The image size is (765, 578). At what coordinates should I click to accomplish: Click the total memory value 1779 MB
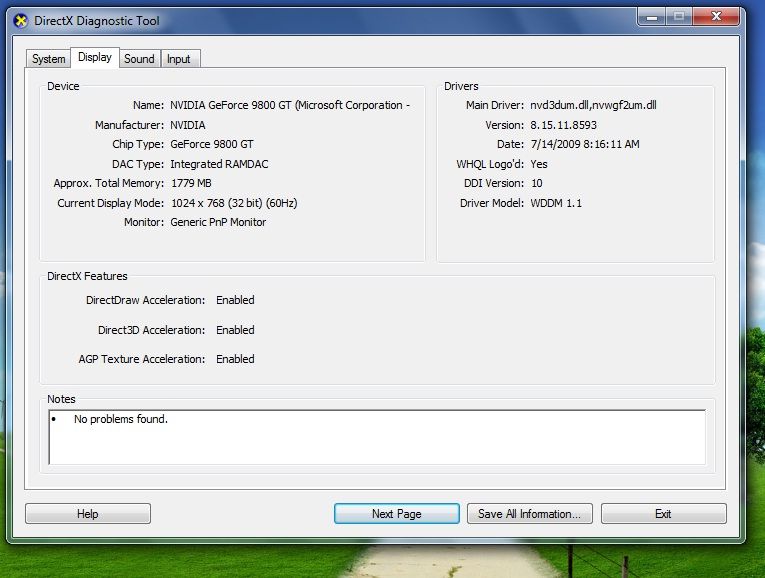[x=191, y=183]
